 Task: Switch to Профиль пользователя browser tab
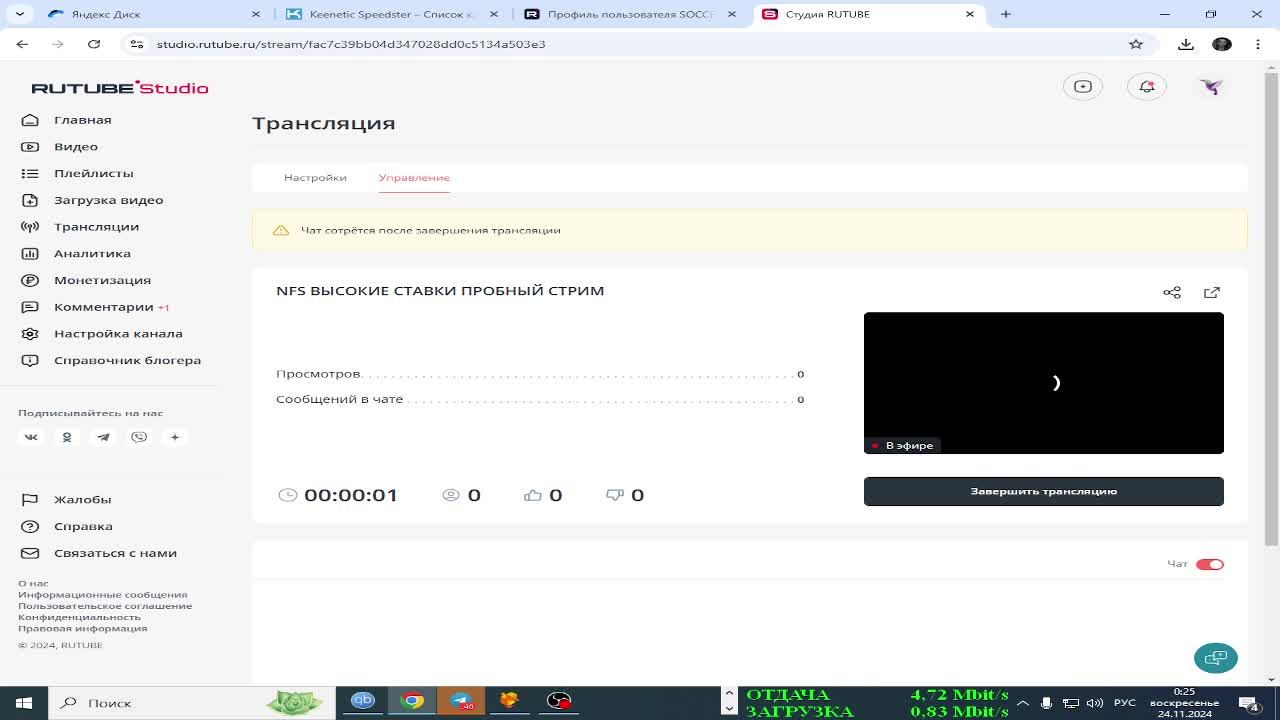(x=630, y=14)
